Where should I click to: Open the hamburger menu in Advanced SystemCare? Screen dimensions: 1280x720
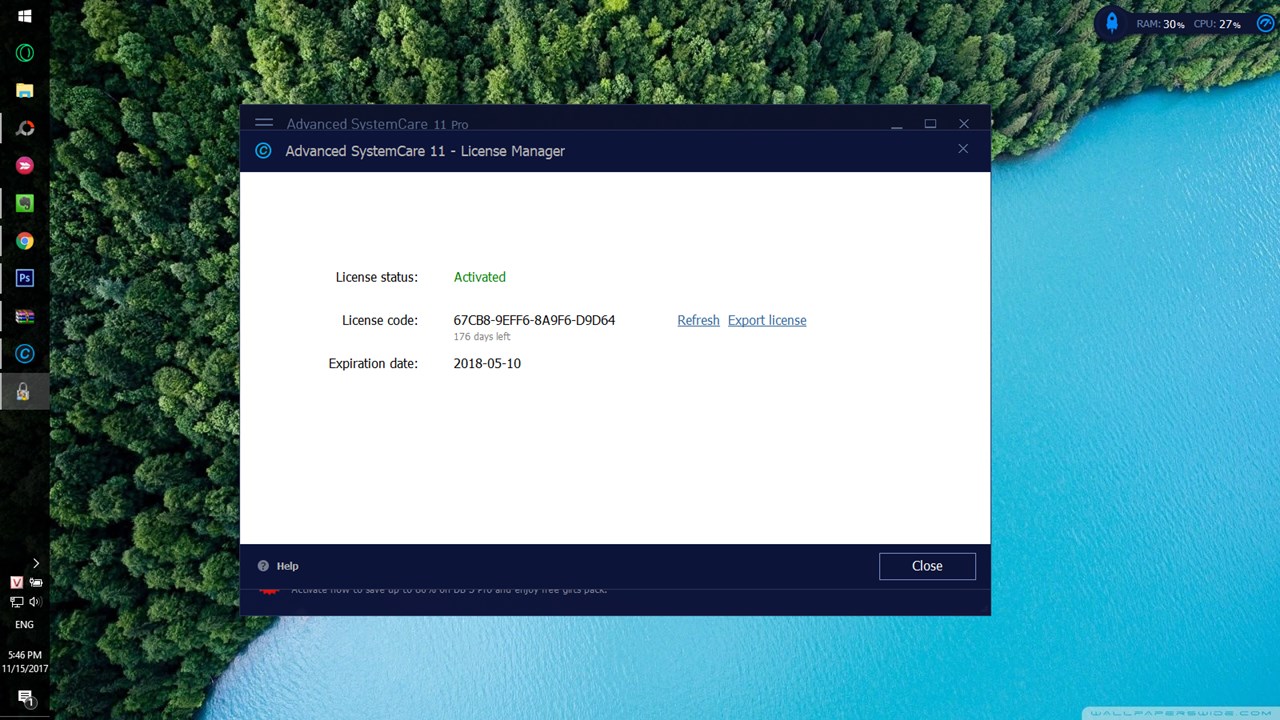(x=264, y=123)
